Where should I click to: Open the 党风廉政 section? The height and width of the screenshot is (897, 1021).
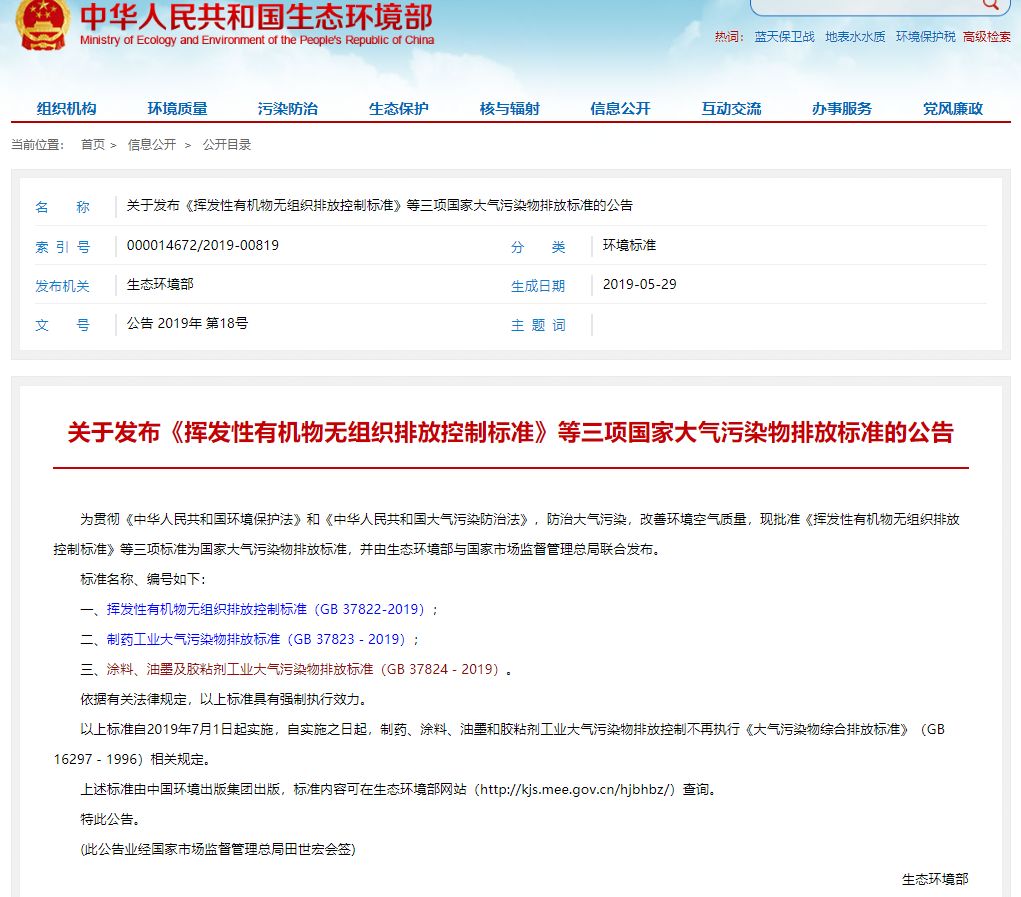953,109
